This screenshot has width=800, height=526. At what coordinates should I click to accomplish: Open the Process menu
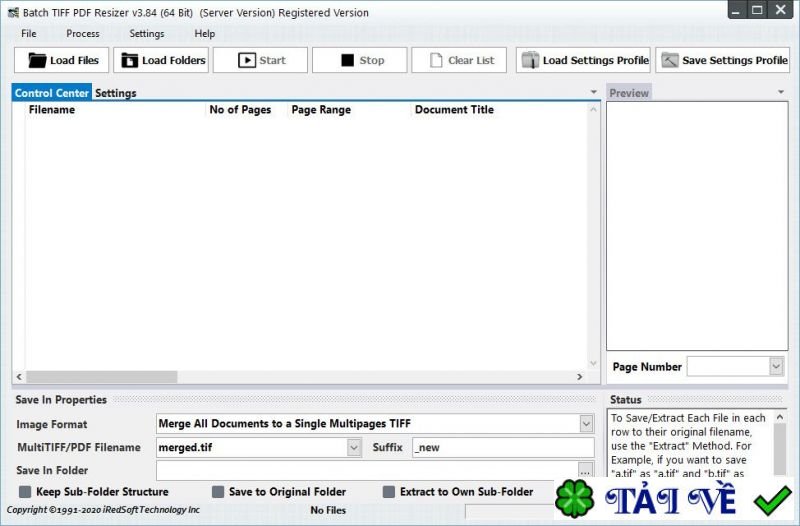click(x=83, y=34)
